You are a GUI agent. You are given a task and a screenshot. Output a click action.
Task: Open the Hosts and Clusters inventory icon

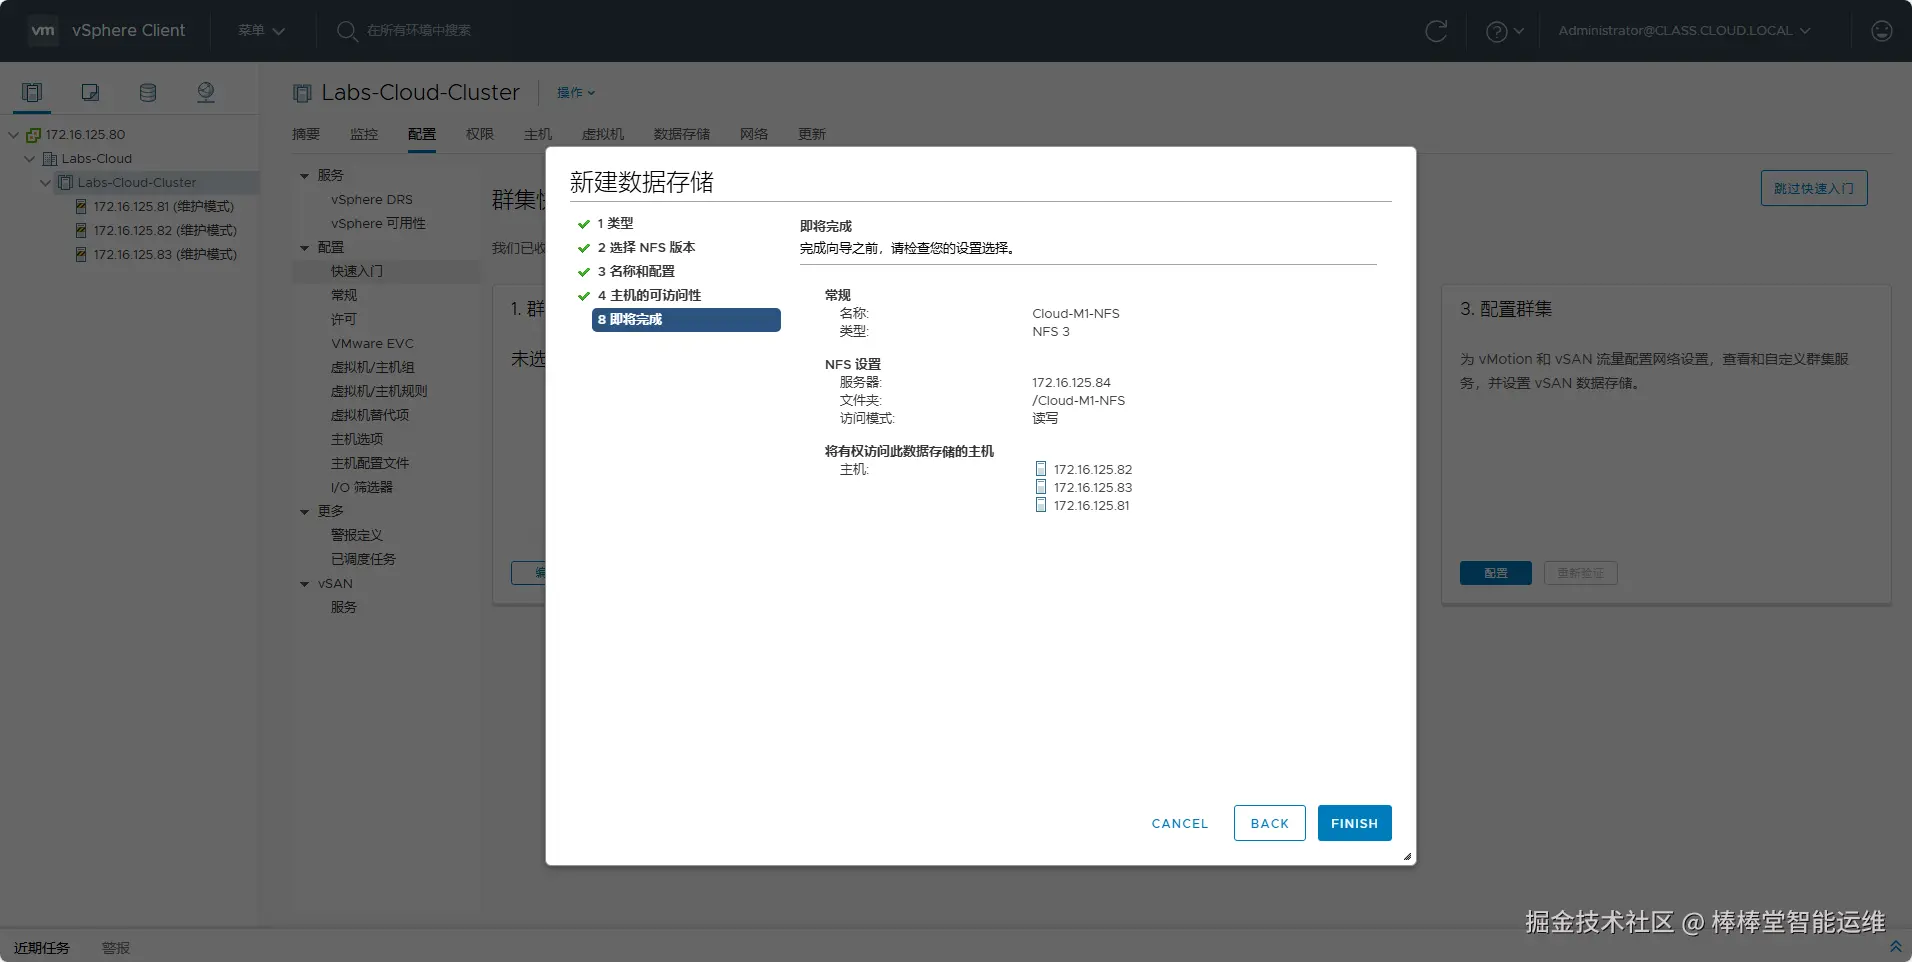click(32, 93)
